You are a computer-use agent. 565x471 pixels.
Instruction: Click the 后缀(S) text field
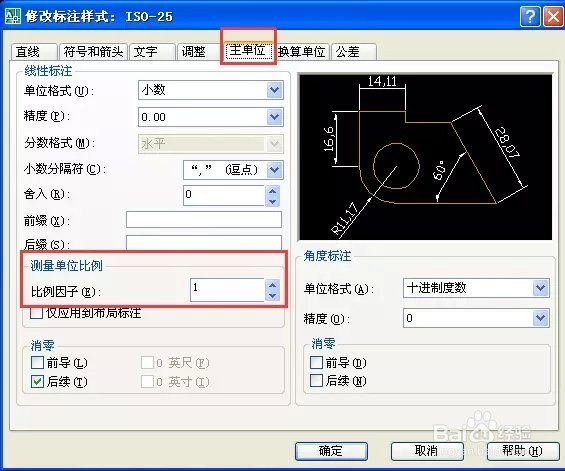click(204, 243)
